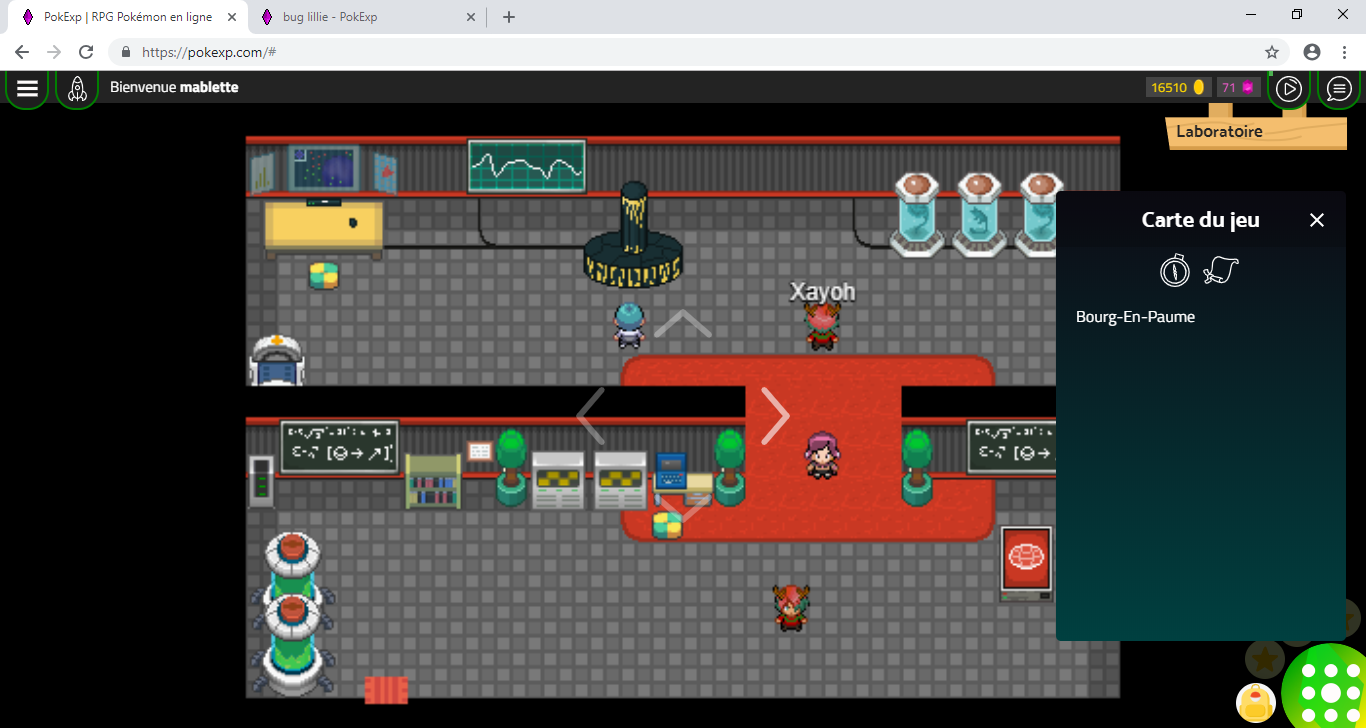
Task: Click the pink gem balance 71
Action: pyautogui.click(x=1239, y=88)
